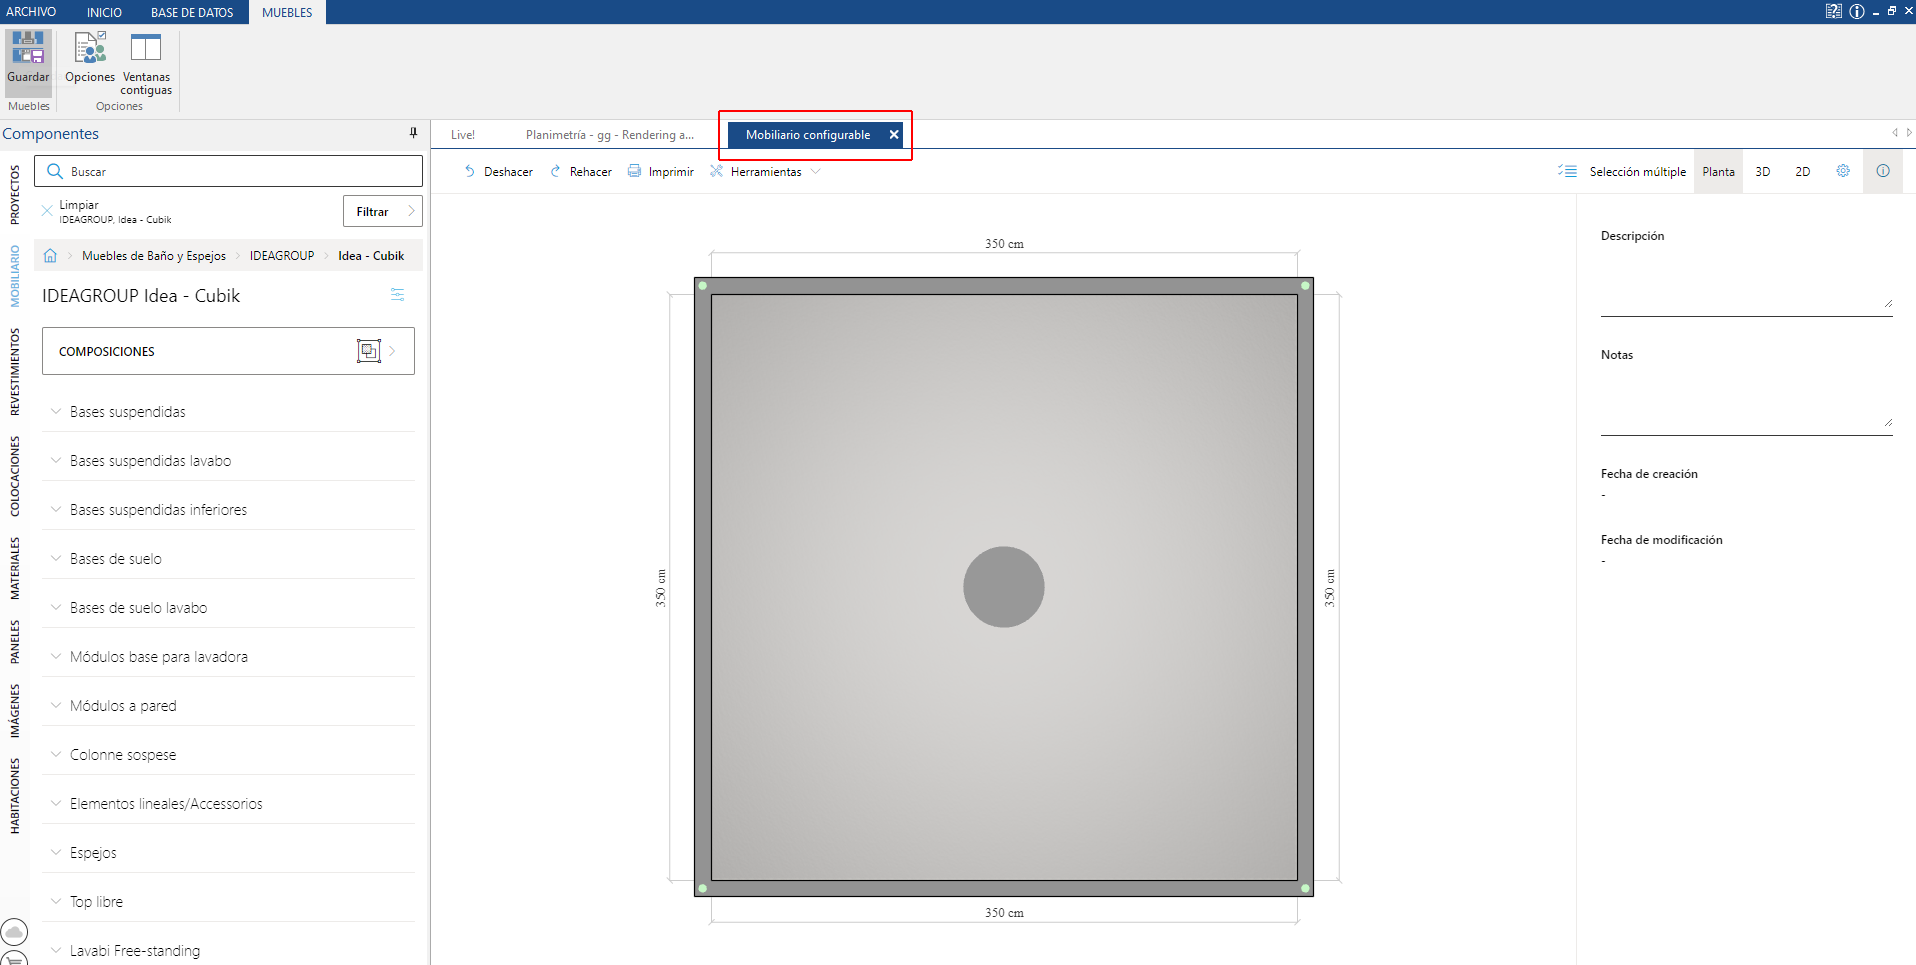The image size is (1916, 965).
Task: Switch to 2D view
Action: pos(1803,172)
